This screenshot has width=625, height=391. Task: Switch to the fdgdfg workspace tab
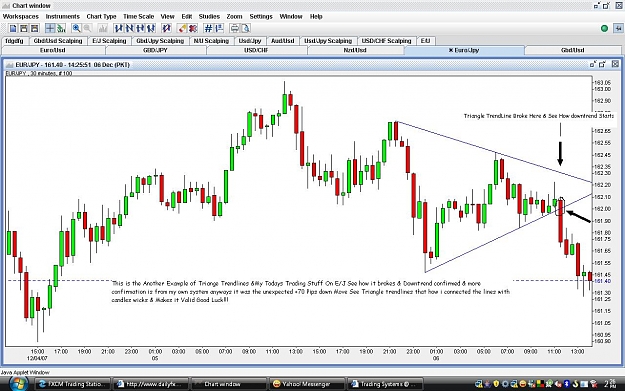[x=14, y=41]
